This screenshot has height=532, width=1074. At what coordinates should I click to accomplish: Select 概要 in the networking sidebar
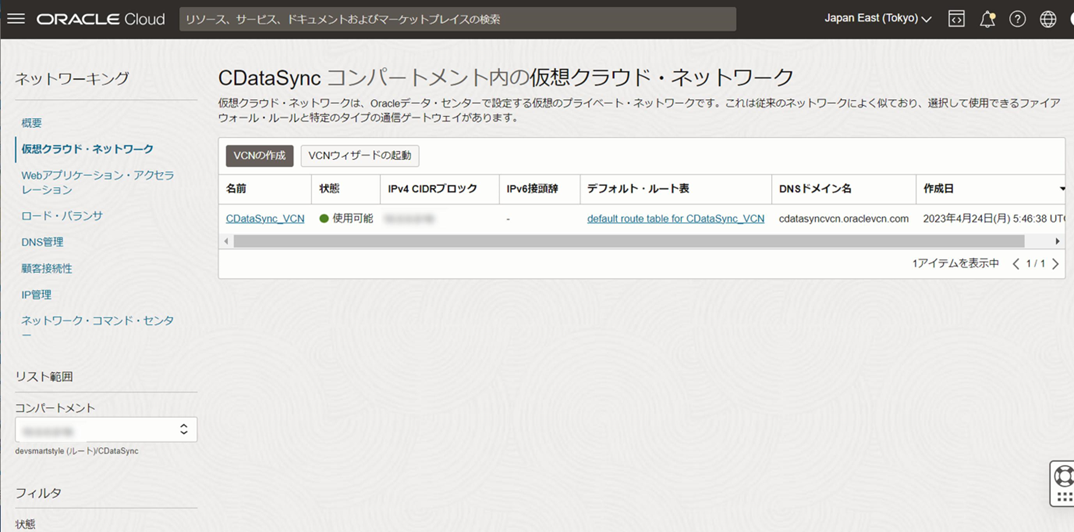point(32,123)
